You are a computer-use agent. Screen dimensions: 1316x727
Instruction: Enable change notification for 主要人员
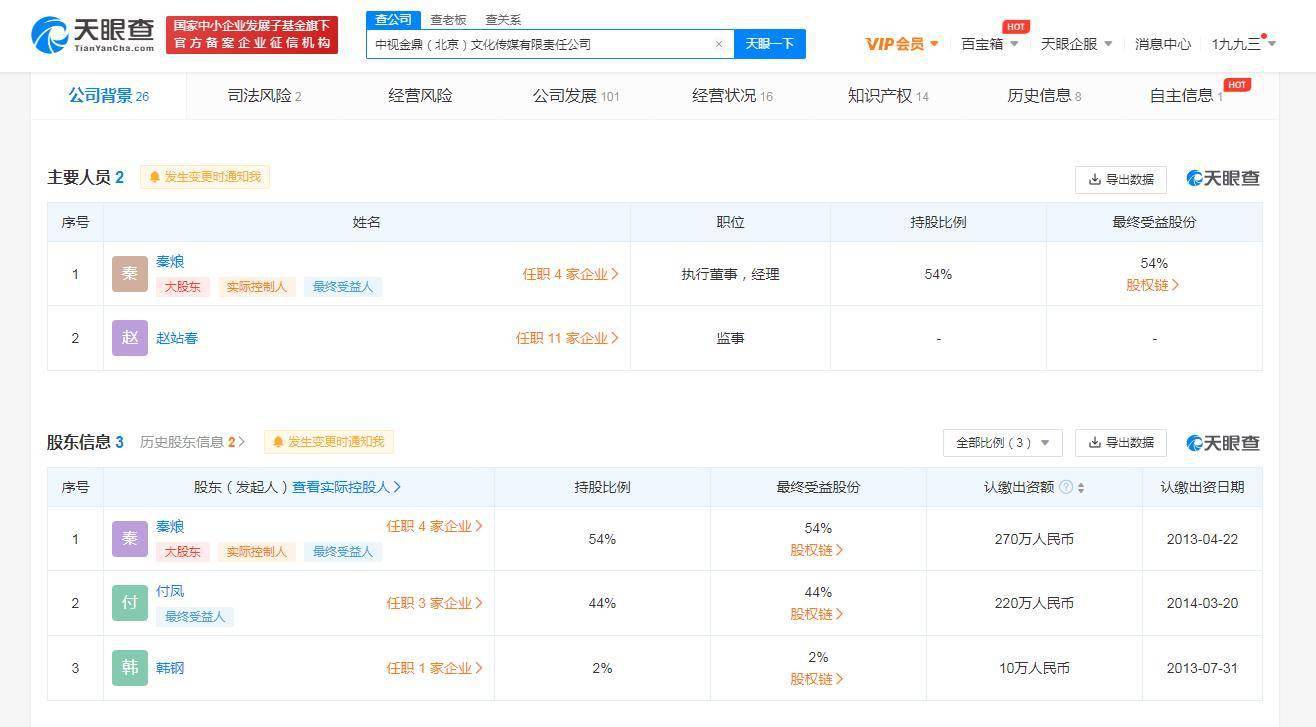tap(205, 177)
